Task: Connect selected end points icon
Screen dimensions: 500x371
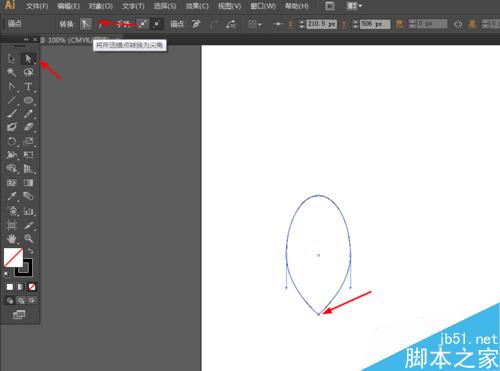Action: pos(214,24)
